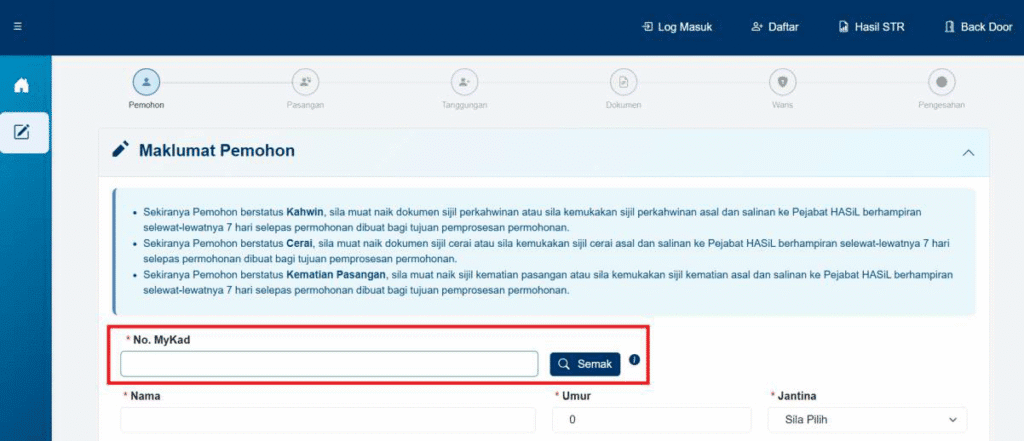Viewport: 1024px width, 441px height.
Task: Click the Pasangan step icon
Action: click(x=304, y=82)
